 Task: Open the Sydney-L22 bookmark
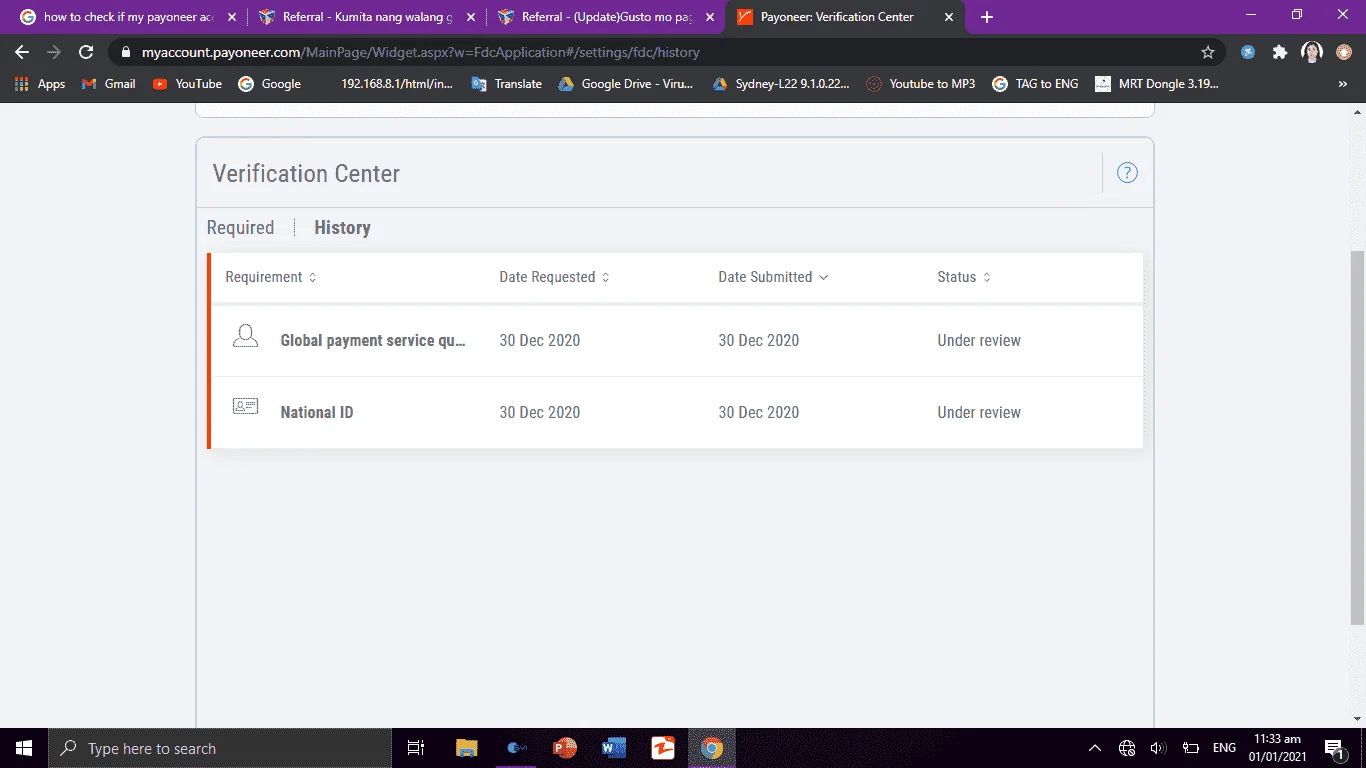781,84
